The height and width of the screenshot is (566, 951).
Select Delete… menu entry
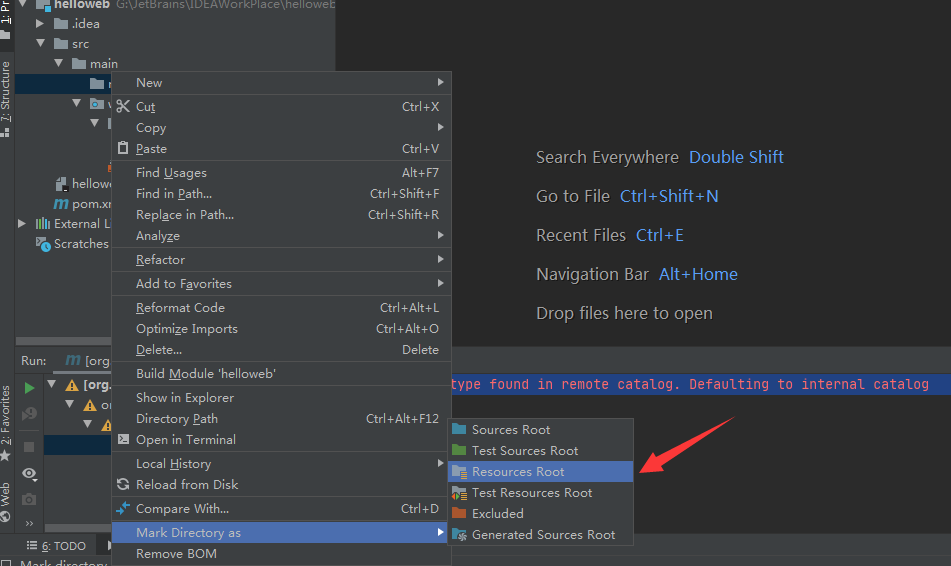click(x=281, y=349)
